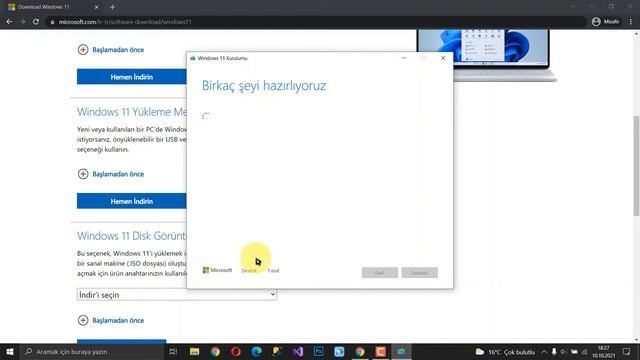Open the first Chrome icon next to File Explorer

[215, 351]
